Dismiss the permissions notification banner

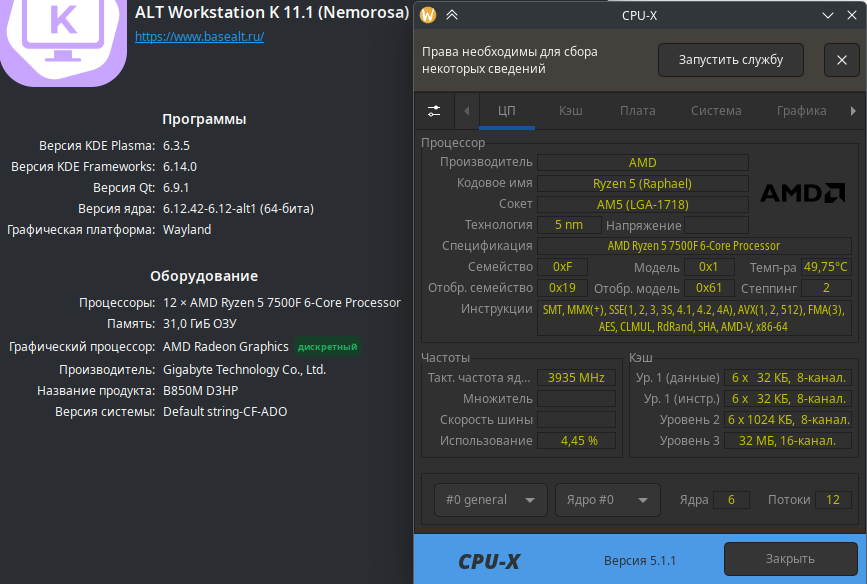point(842,60)
